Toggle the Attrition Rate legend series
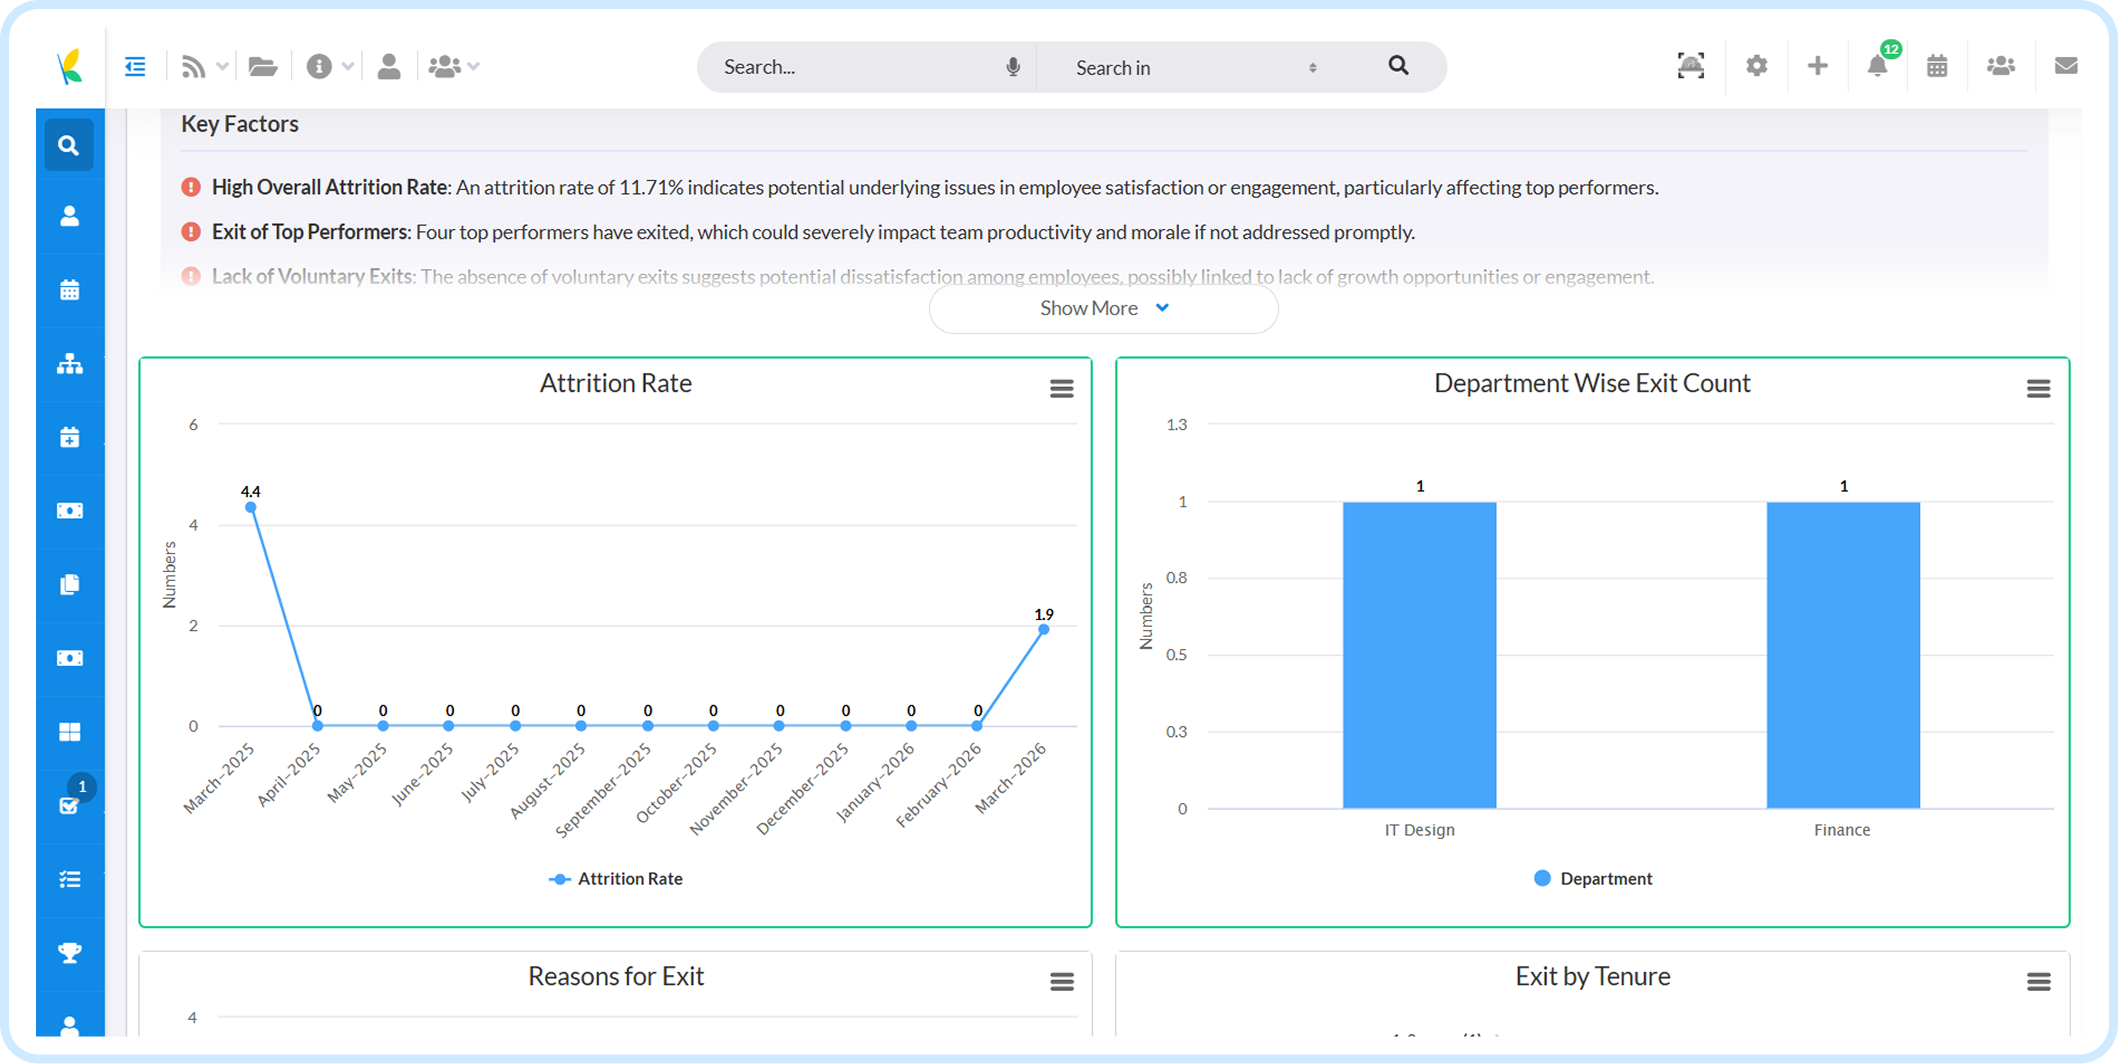2118x1064 pixels. pyautogui.click(x=616, y=879)
